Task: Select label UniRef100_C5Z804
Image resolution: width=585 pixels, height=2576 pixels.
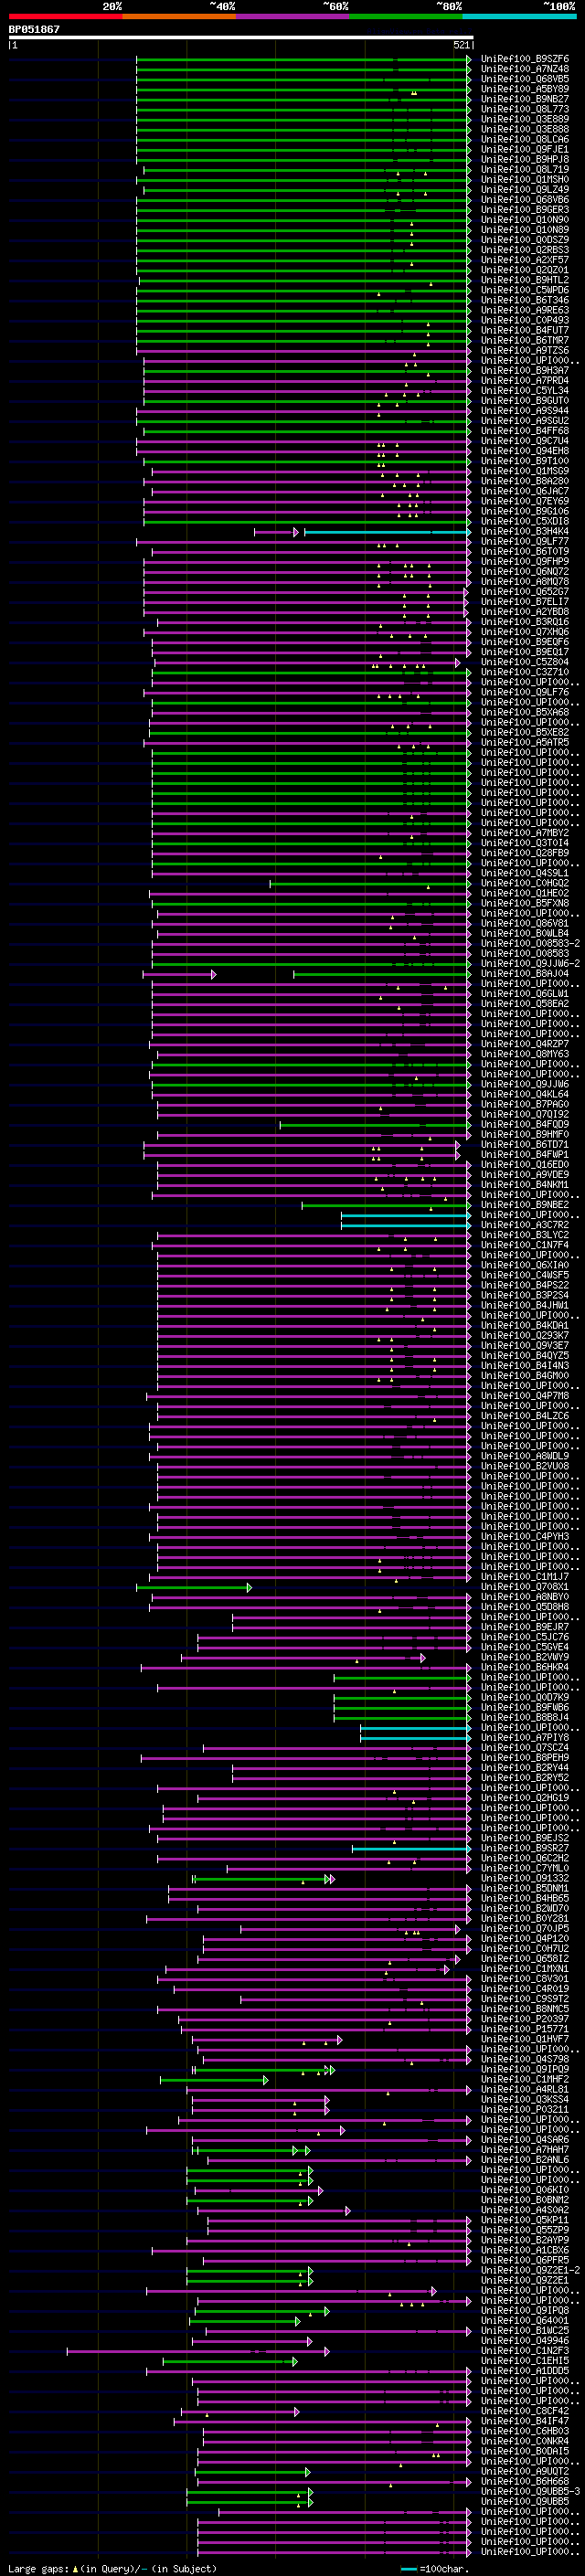Action: pos(525,662)
